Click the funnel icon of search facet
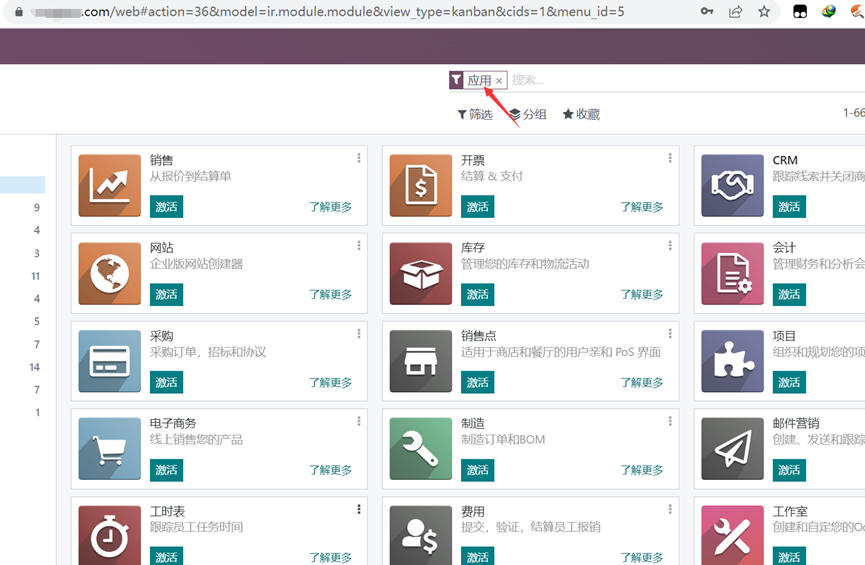This screenshot has height=565, width=865. (x=456, y=80)
